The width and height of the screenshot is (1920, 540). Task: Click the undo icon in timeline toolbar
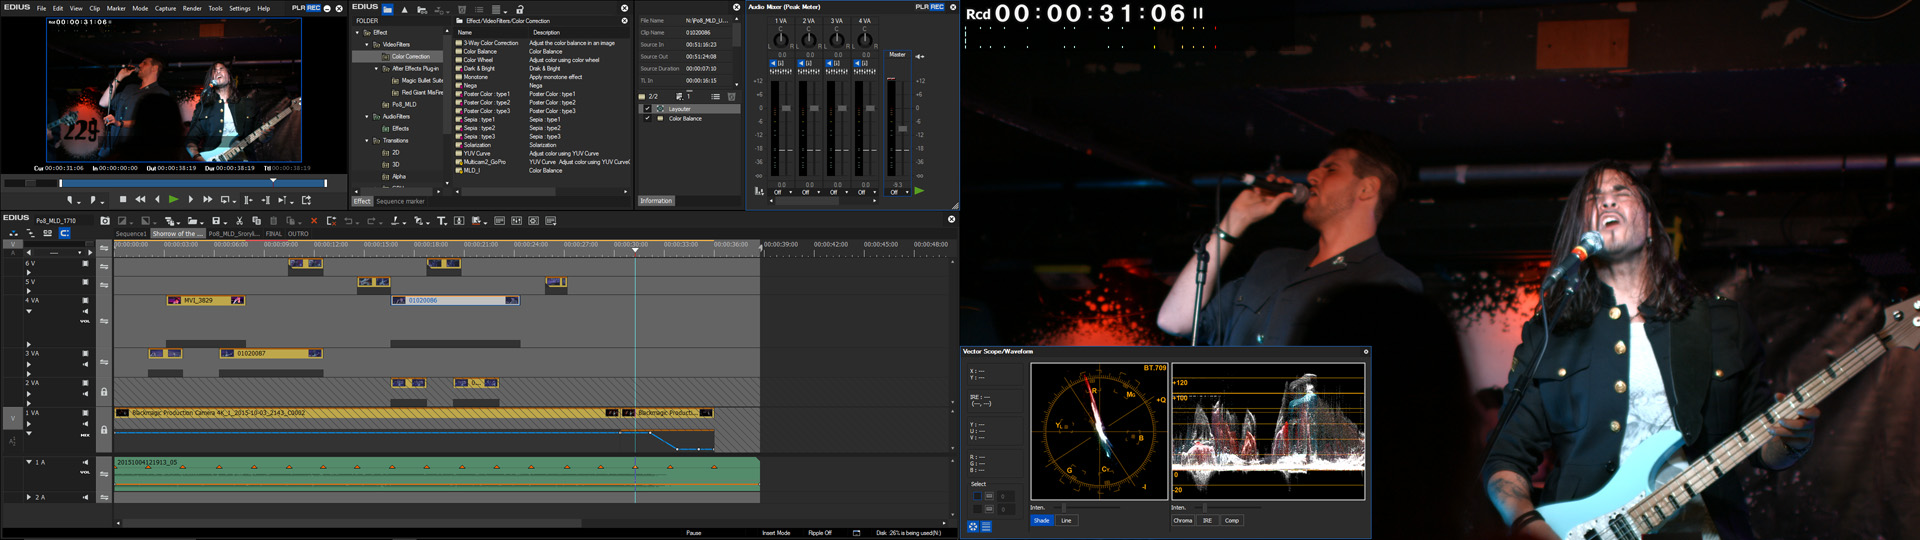pos(348,221)
